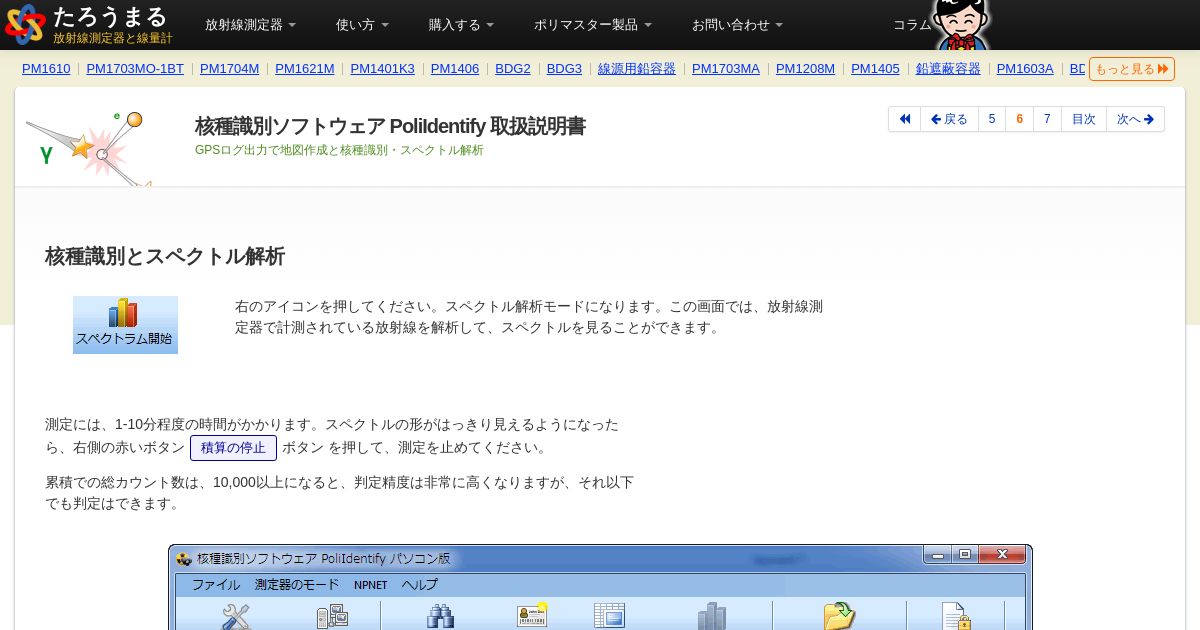This screenshot has width=1200, height=630.
Task: Open ファイル menu in PoliIdentify window
Action: click(x=216, y=585)
